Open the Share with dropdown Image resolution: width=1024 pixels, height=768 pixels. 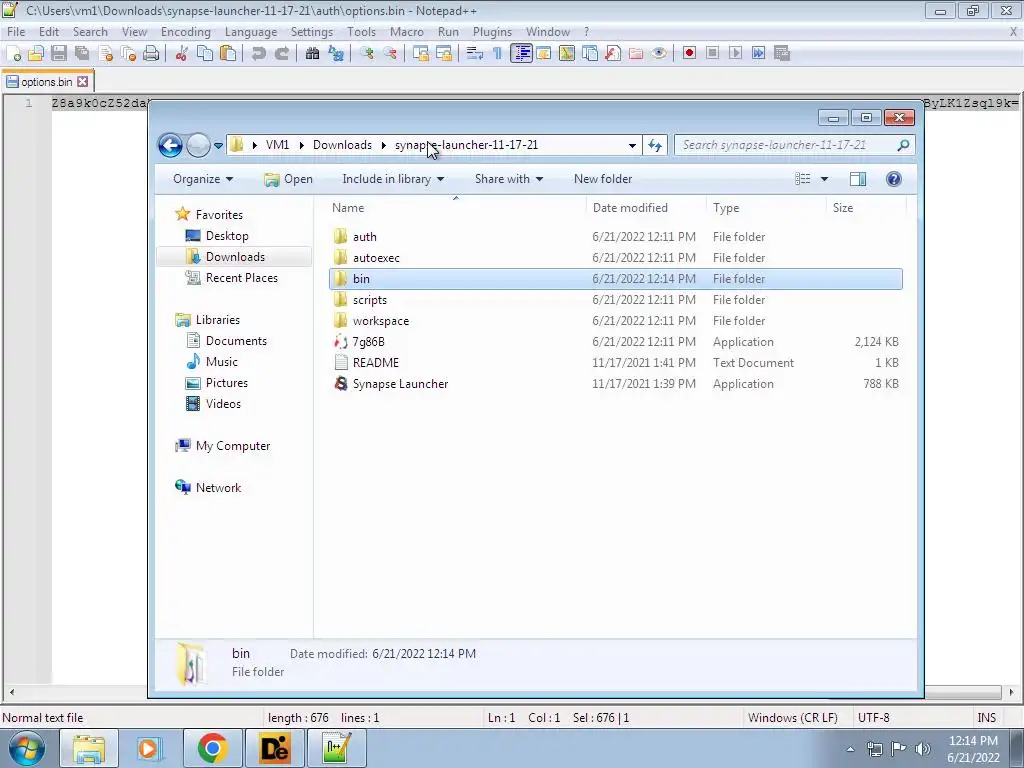tap(509, 179)
